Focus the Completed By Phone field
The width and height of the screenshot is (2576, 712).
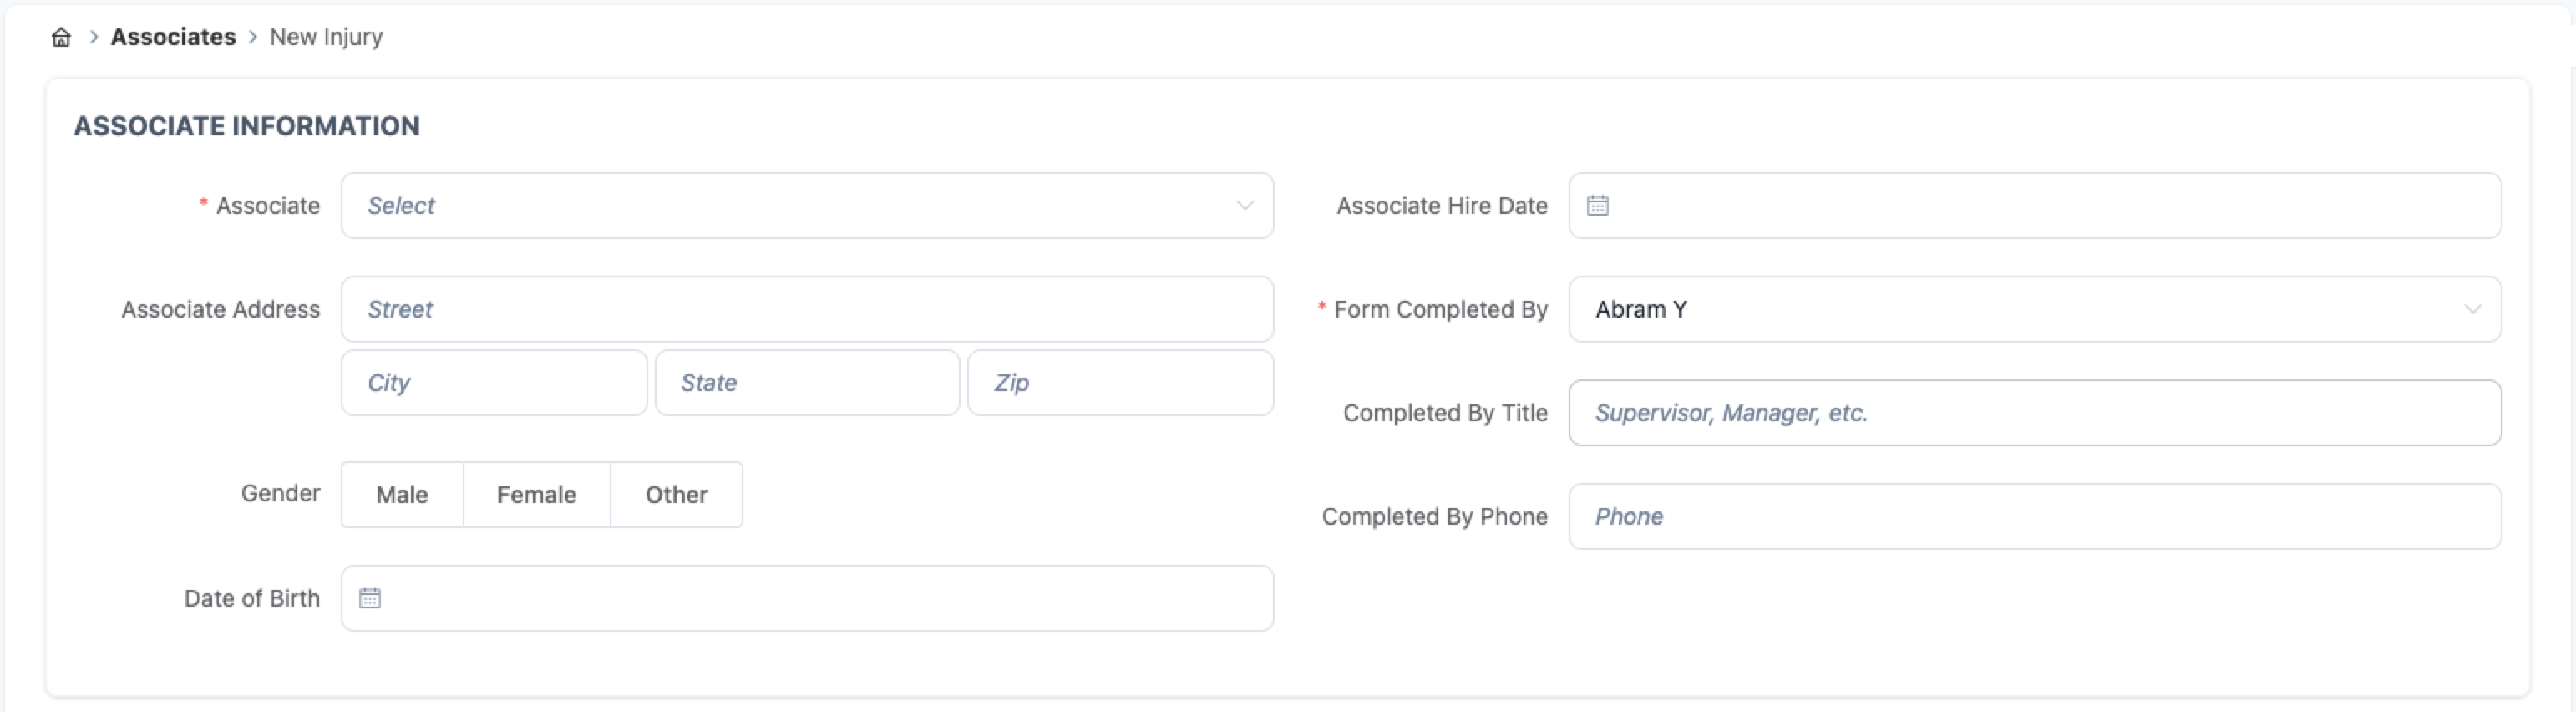click(2034, 516)
